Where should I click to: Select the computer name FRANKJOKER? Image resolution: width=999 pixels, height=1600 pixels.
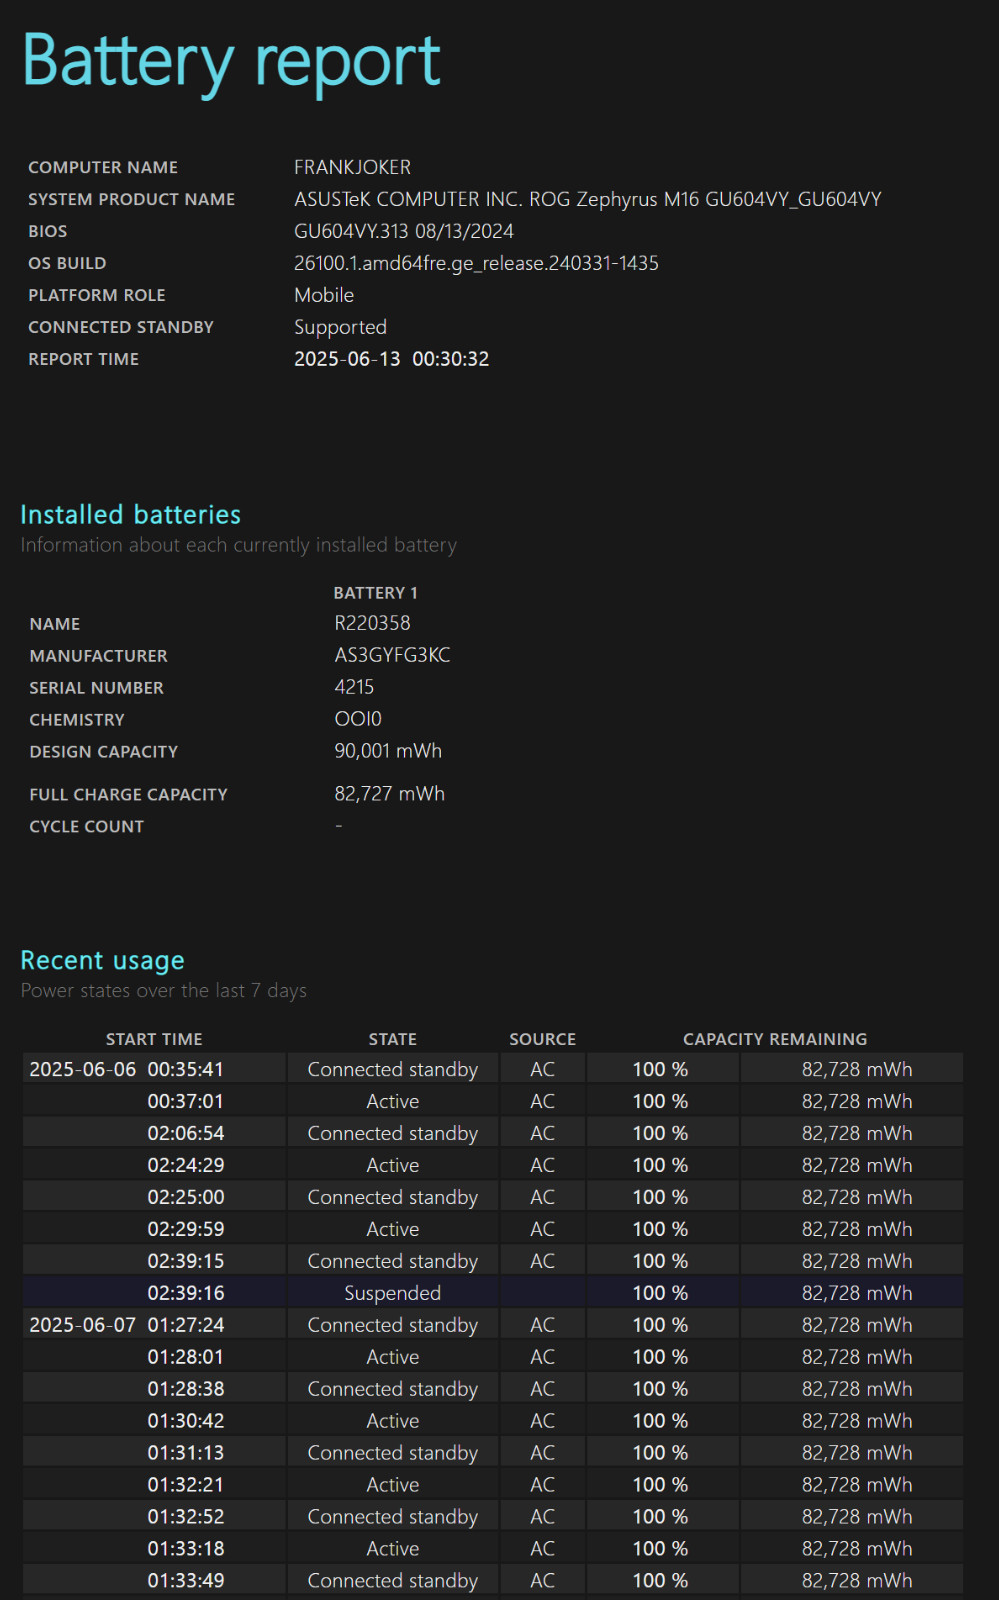pyautogui.click(x=352, y=167)
